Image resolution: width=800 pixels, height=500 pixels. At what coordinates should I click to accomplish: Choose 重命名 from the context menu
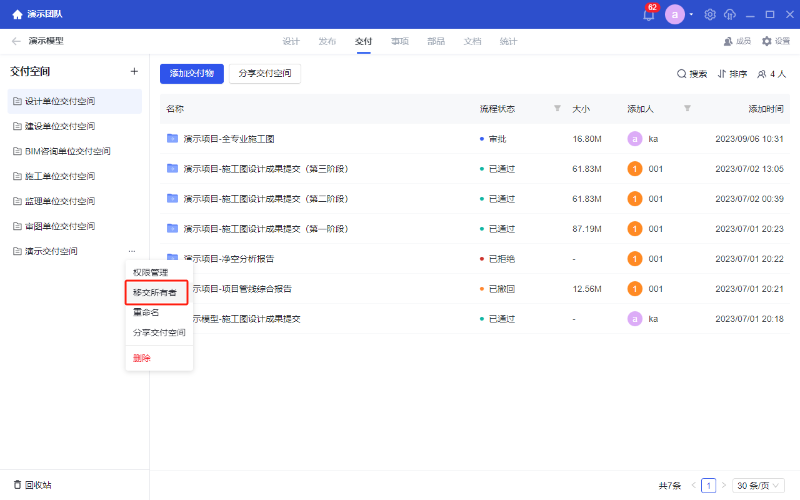click(x=146, y=312)
